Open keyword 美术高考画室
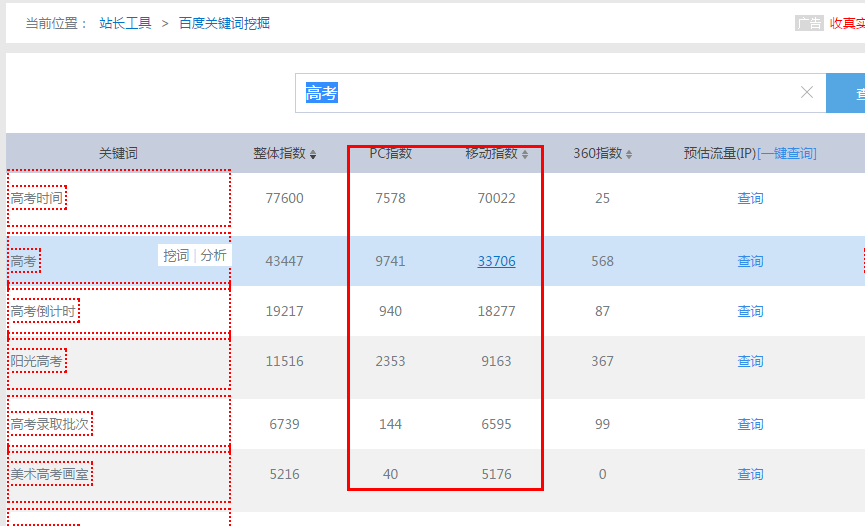Screen dimensions: 865x526 (x=50, y=475)
